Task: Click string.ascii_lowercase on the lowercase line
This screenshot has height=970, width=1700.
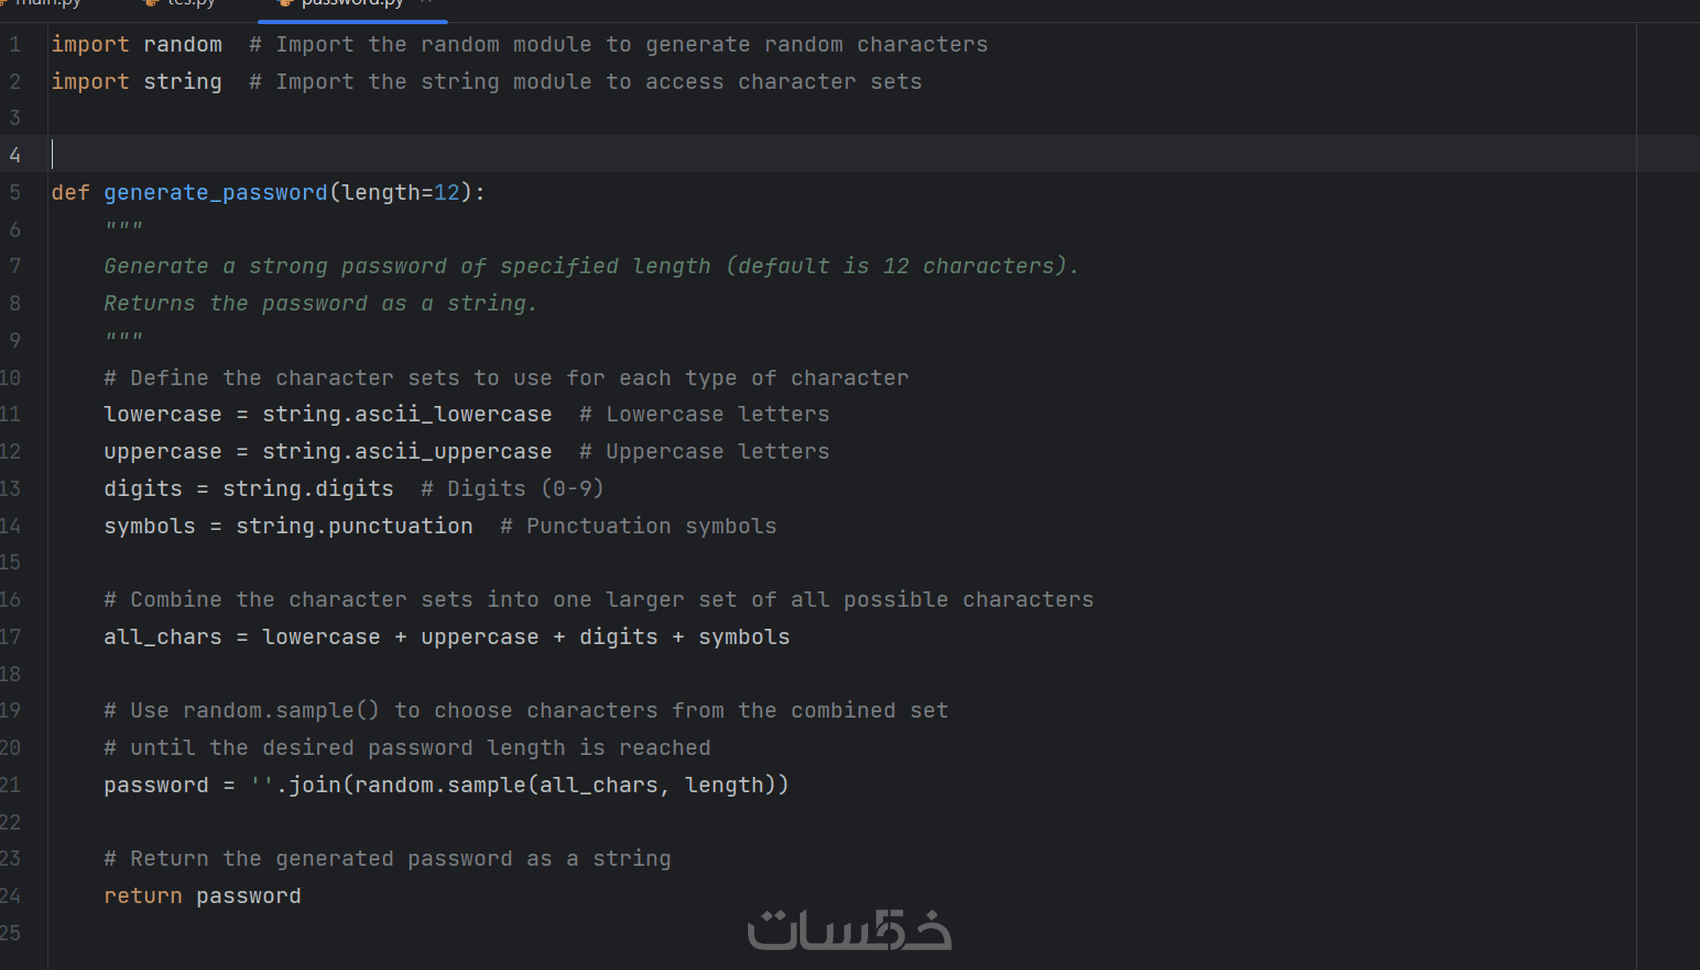Action: [x=406, y=414]
